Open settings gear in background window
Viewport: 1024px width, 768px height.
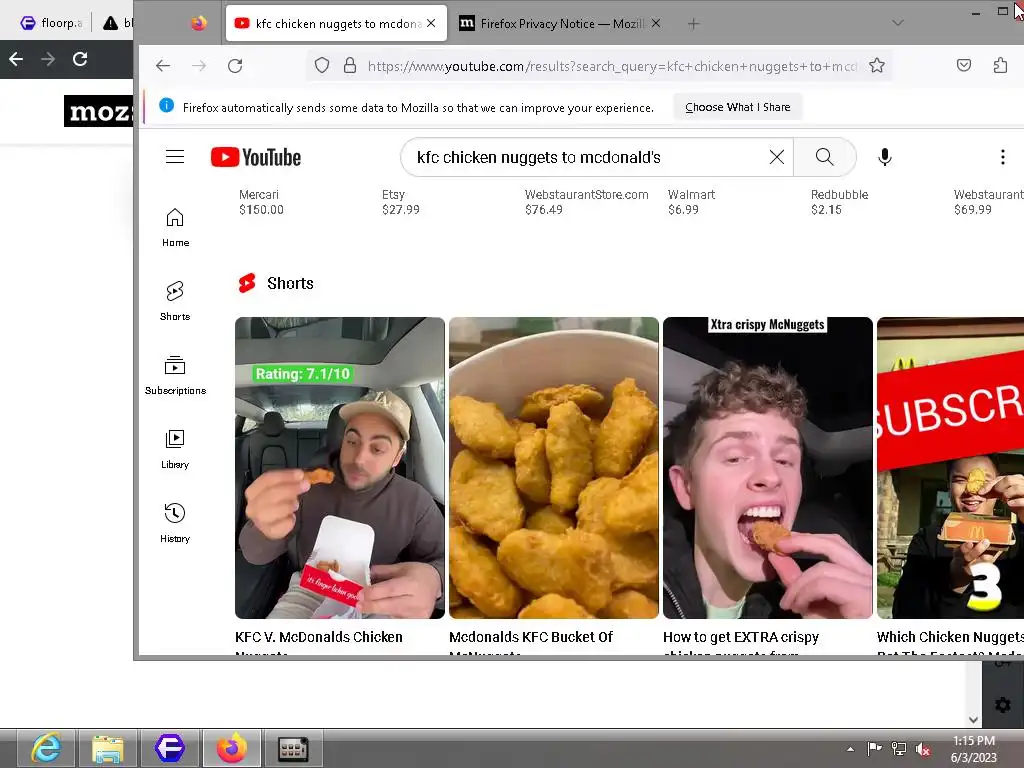1002,705
